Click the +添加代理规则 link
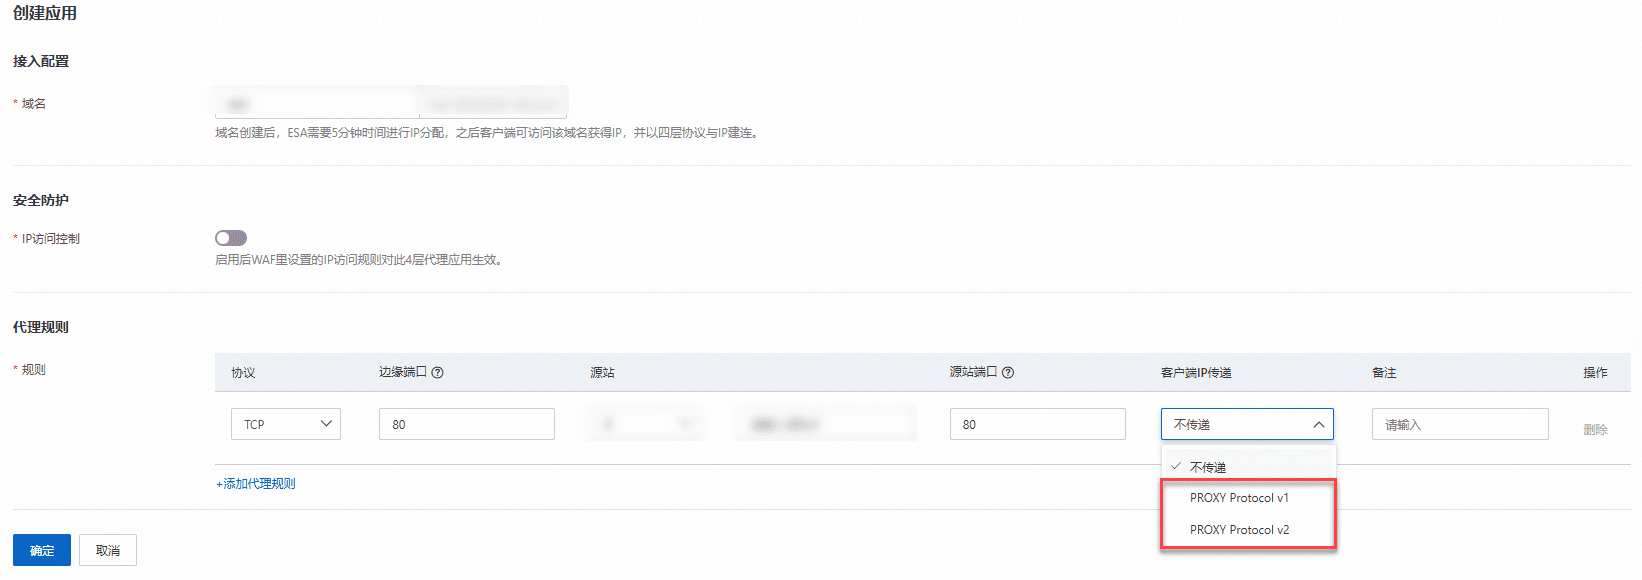Image resolution: width=1642 pixels, height=580 pixels. point(256,484)
